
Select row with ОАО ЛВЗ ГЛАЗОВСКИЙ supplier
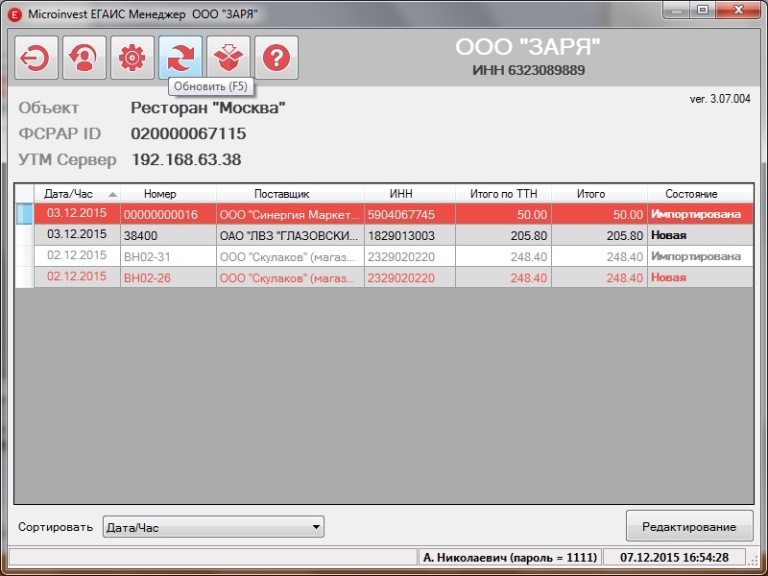pos(288,235)
